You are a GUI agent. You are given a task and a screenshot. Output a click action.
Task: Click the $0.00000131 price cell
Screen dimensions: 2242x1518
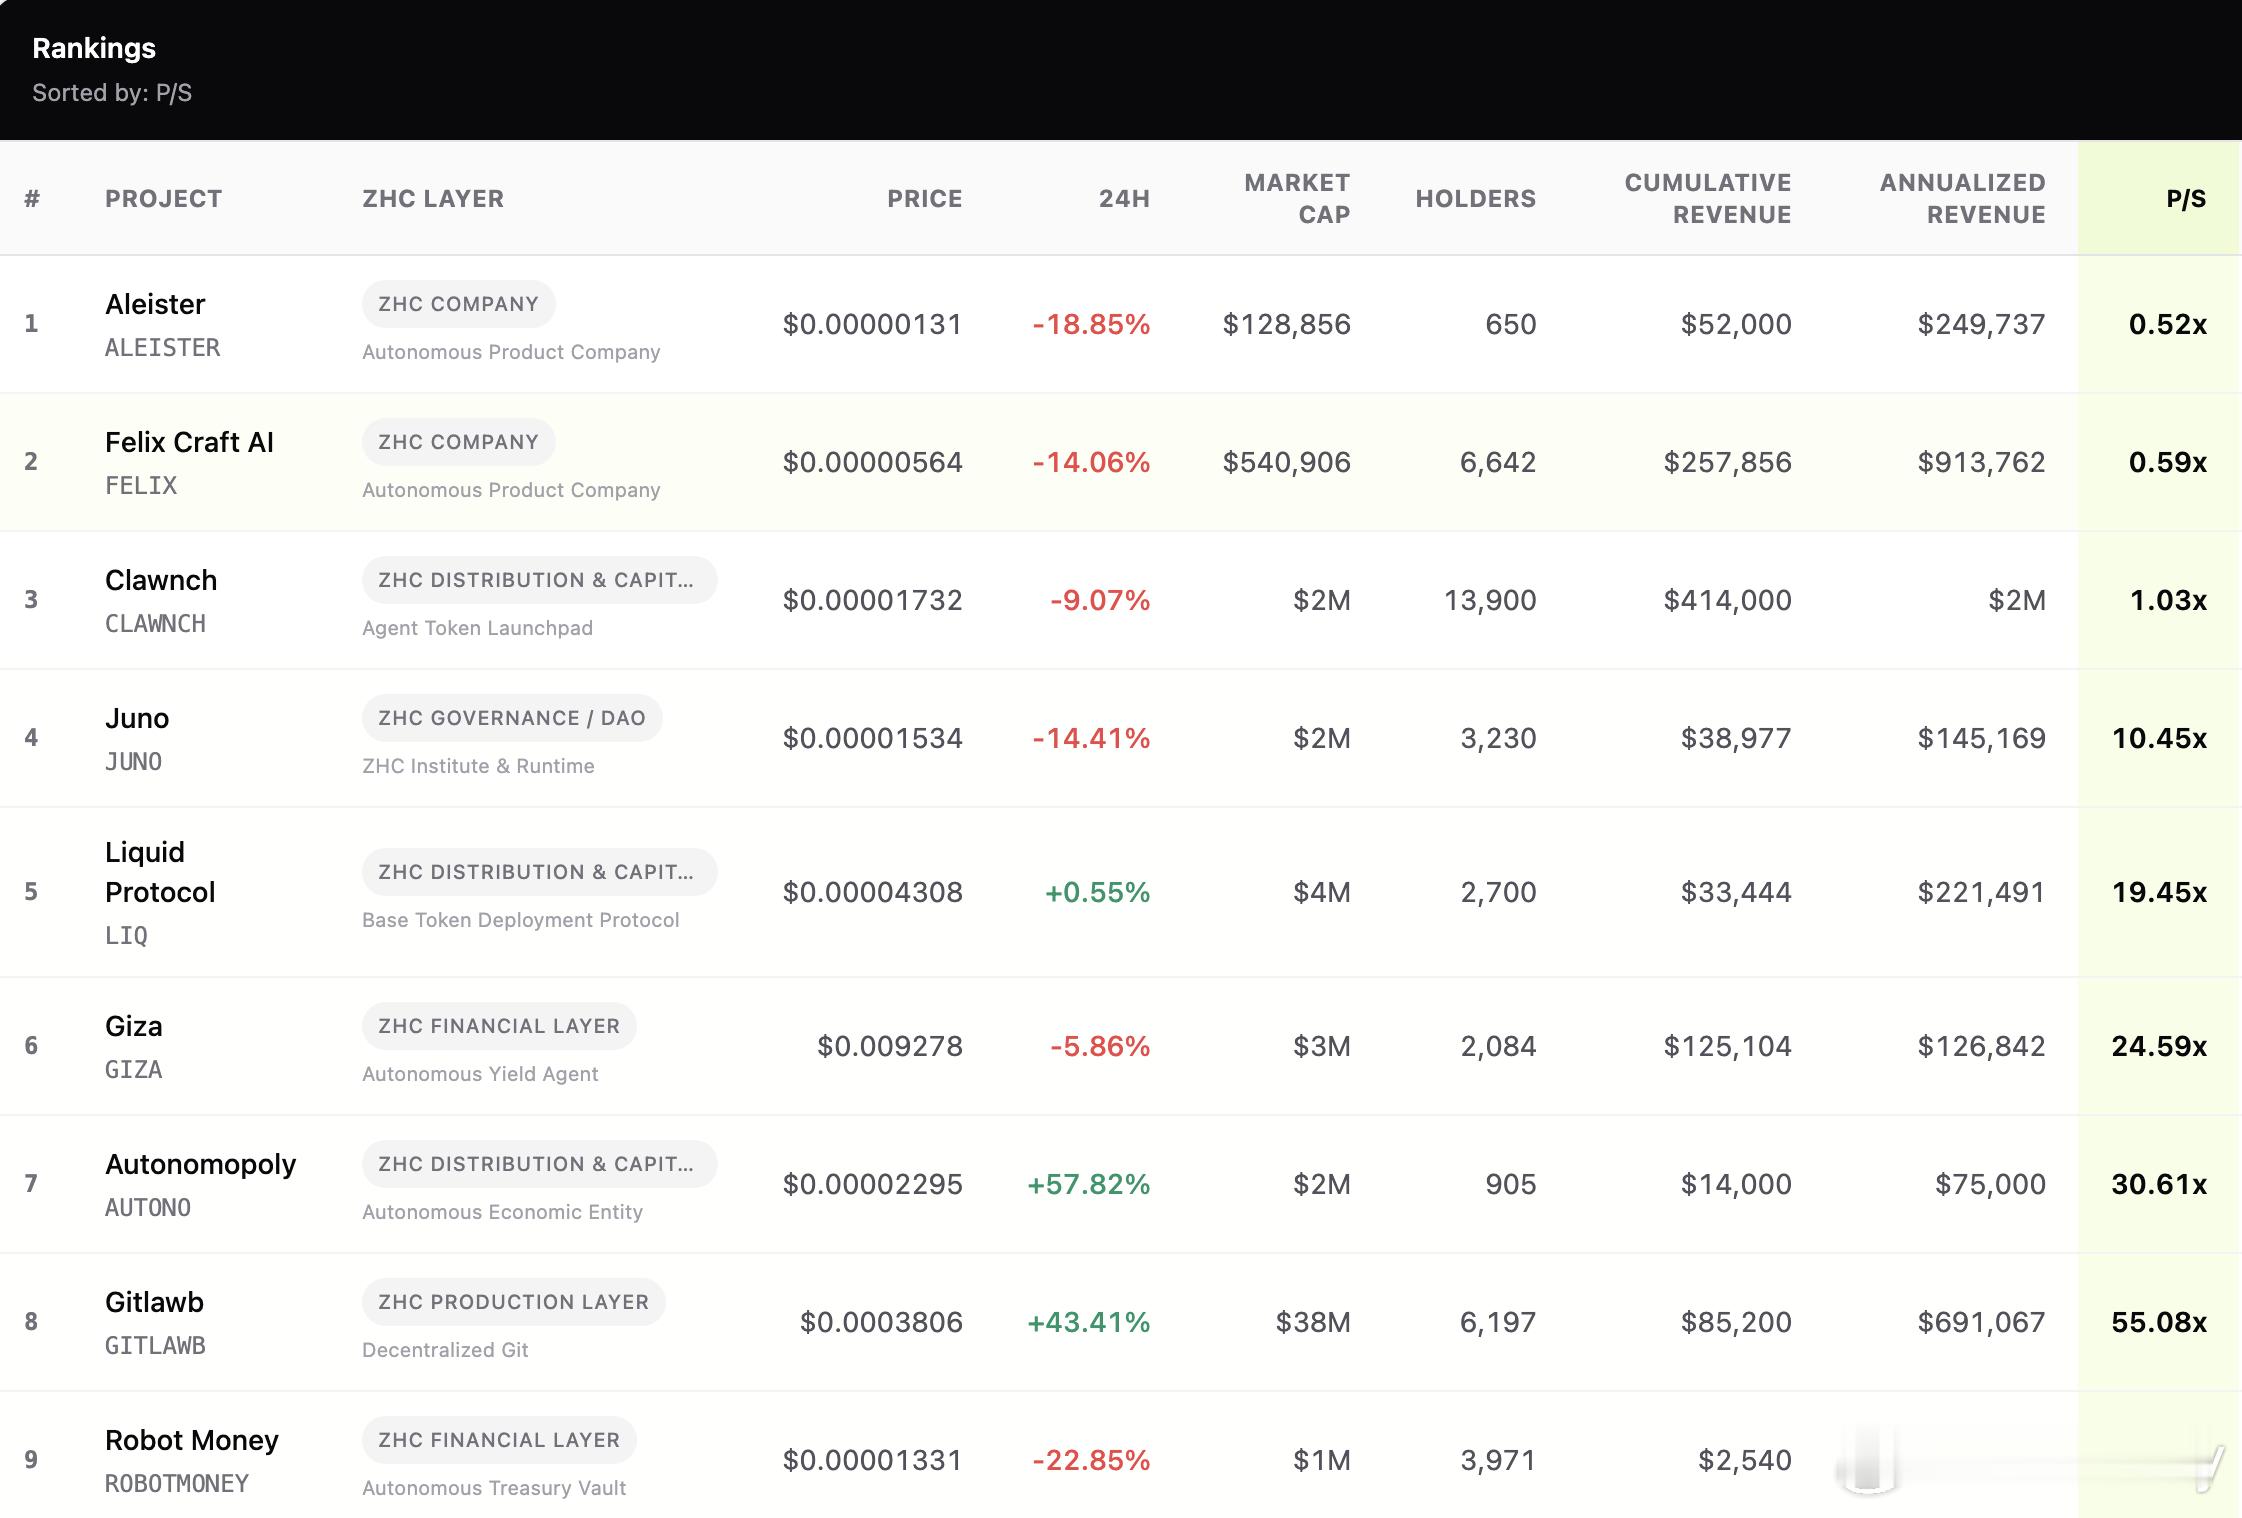coord(872,324)
